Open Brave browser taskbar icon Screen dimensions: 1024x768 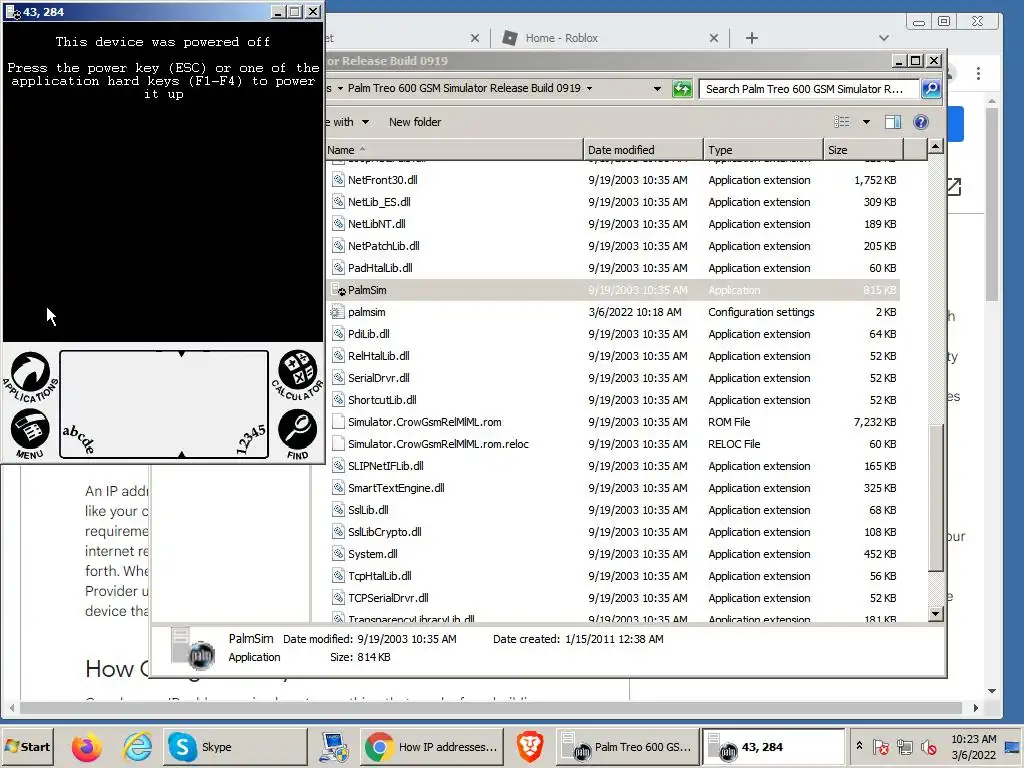pos(530,746)
